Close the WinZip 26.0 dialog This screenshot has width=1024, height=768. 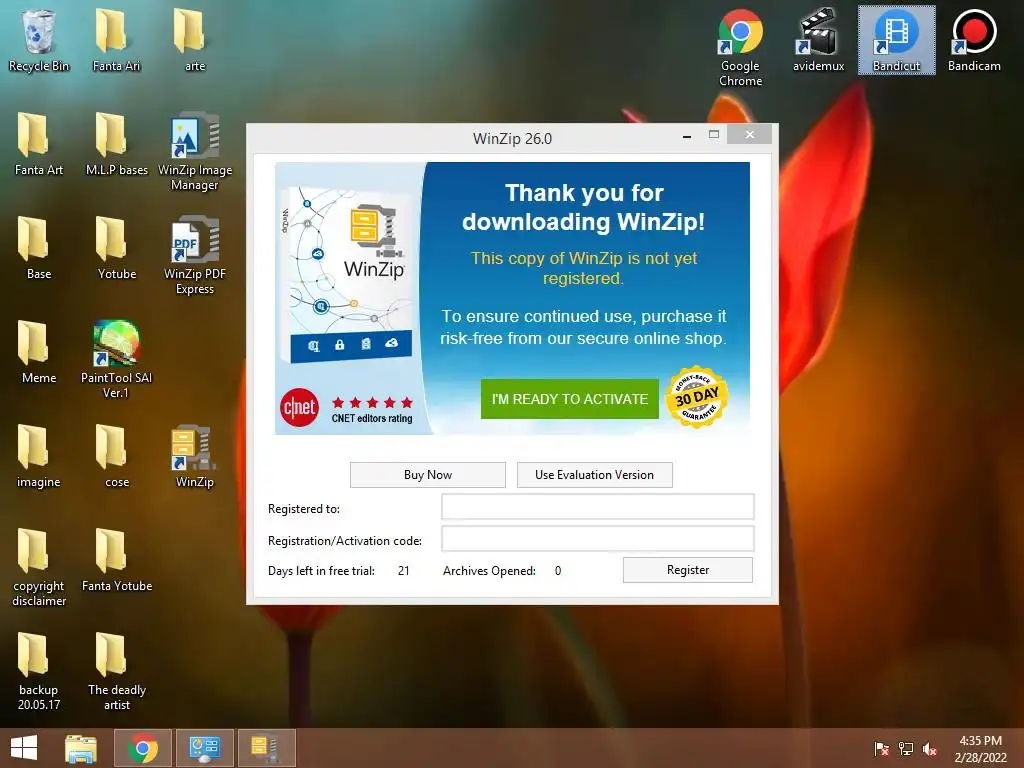point(750,135)
